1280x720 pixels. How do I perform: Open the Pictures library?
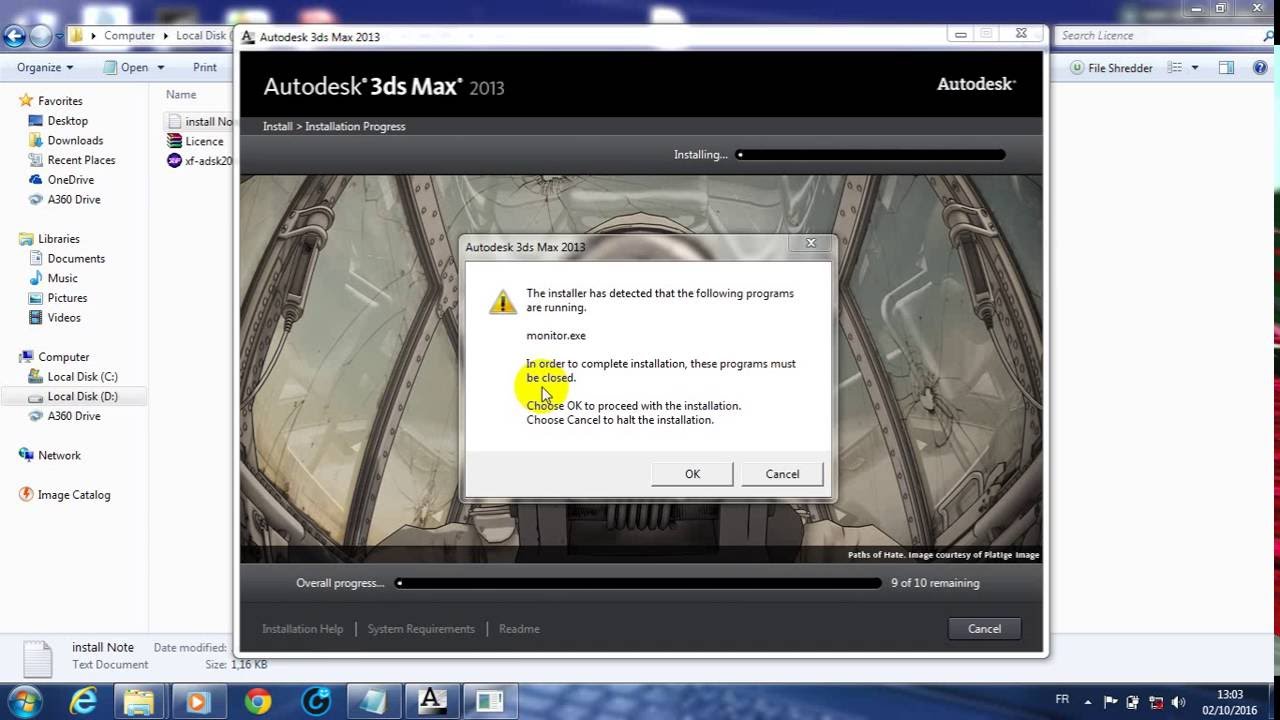(x=67, y=298)
